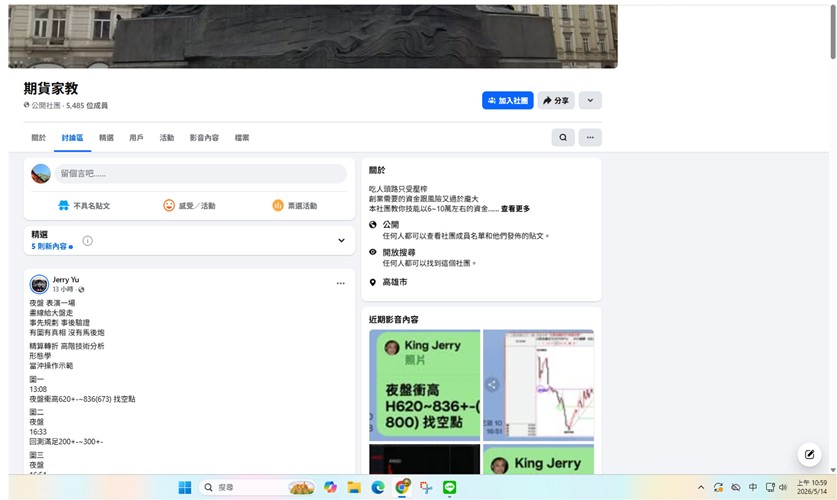Image resolution: width=837 pixels, height=500 pixels.
Task: Open the dropdown arrow beside 分享
Action: coord(590,100)
